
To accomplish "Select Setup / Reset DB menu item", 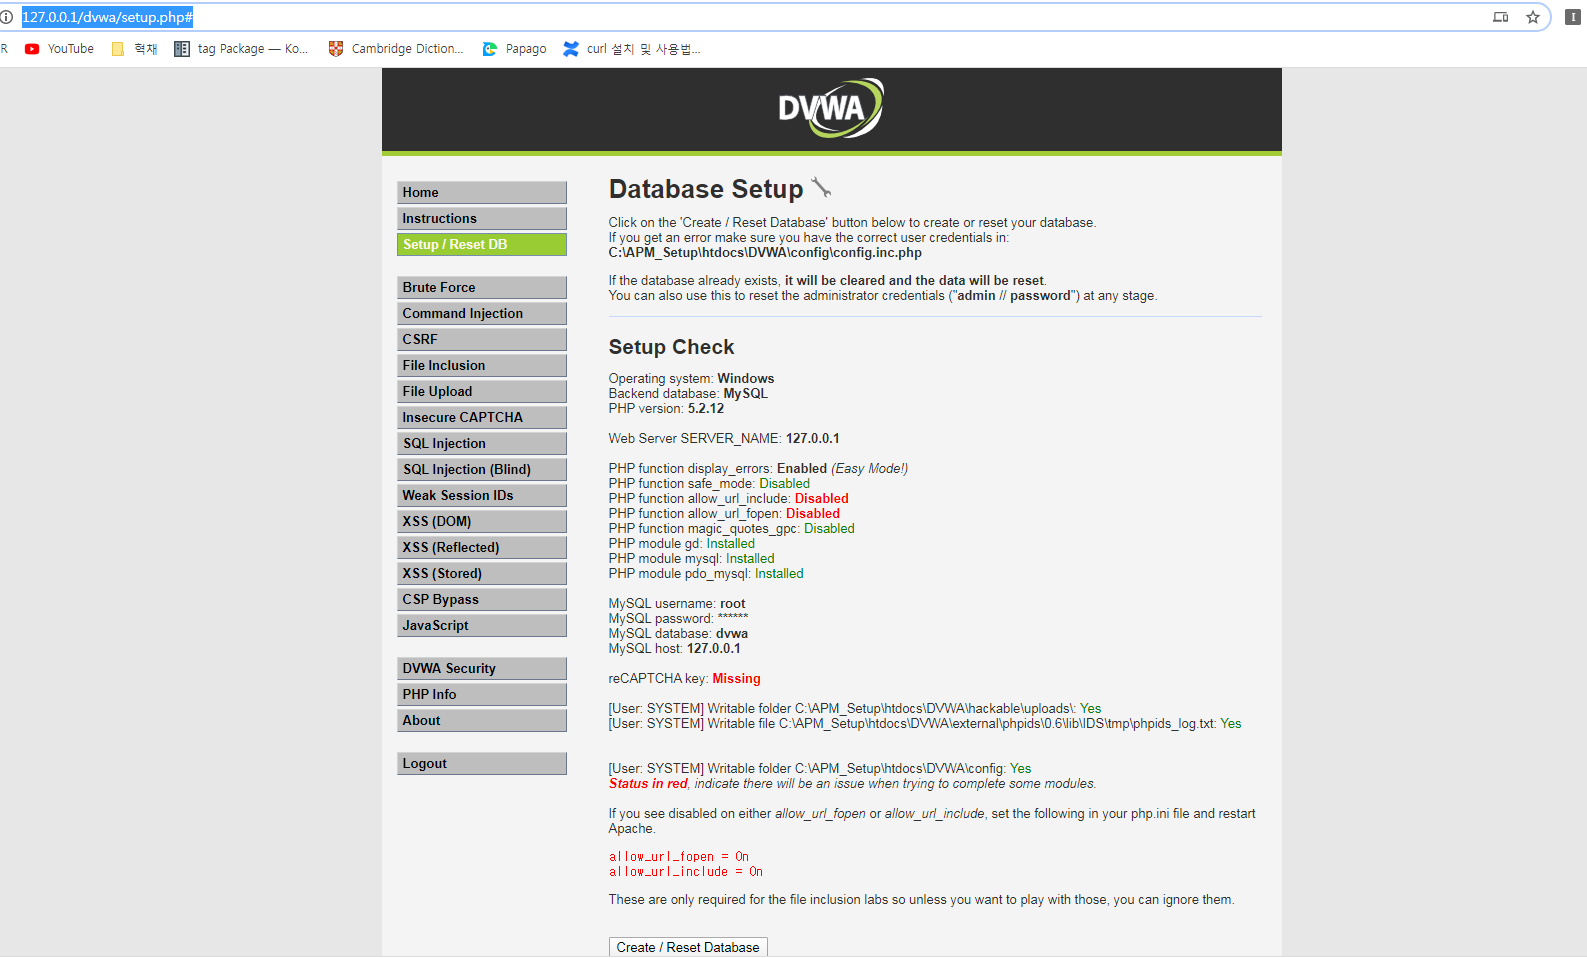I will pos(482,244).
